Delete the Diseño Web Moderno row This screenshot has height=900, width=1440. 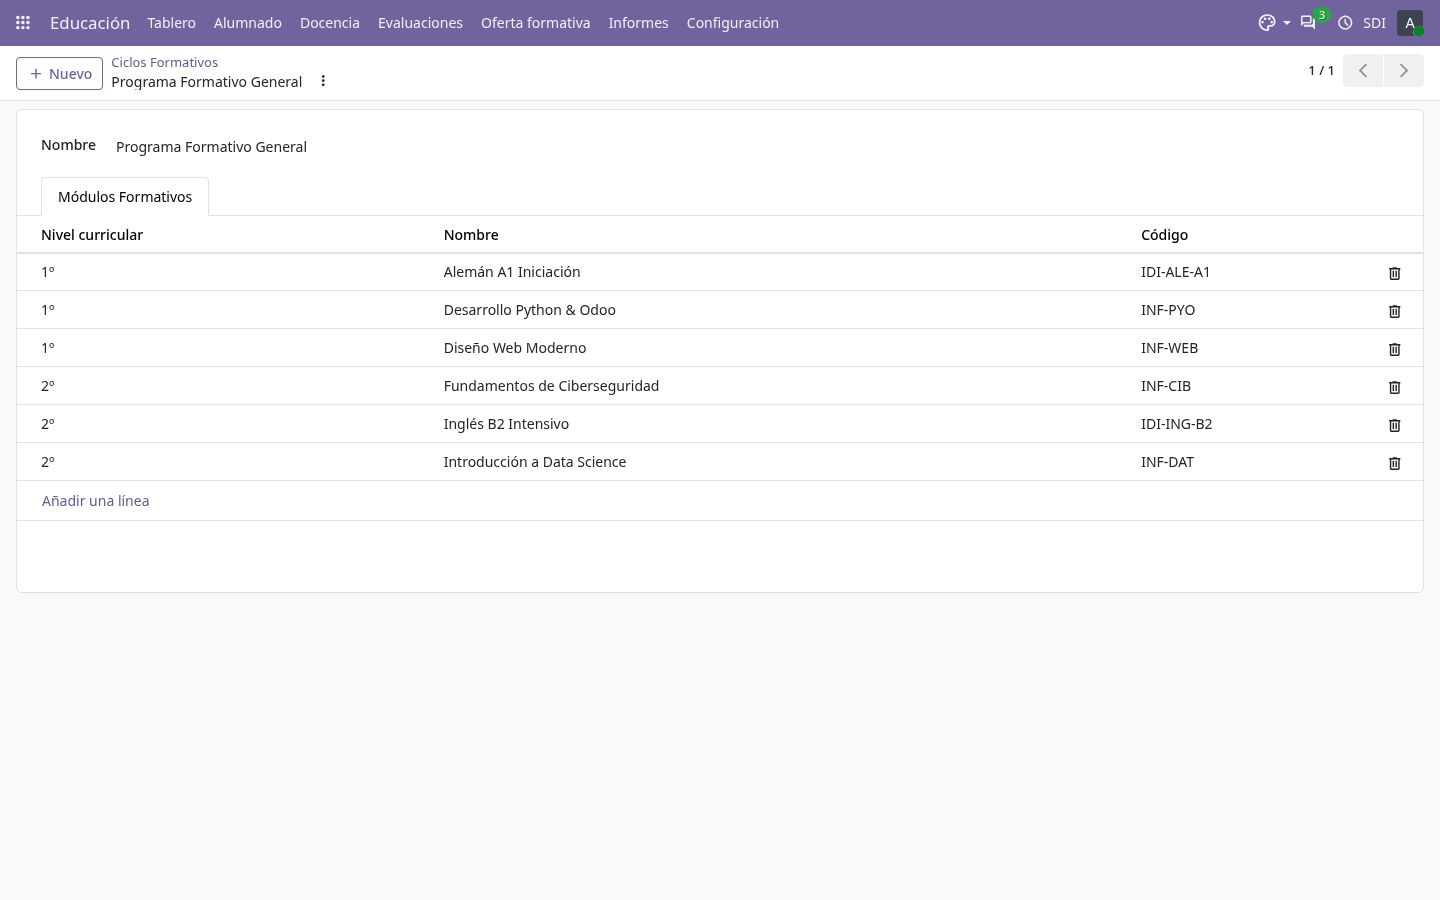(x=1394, y=349)
